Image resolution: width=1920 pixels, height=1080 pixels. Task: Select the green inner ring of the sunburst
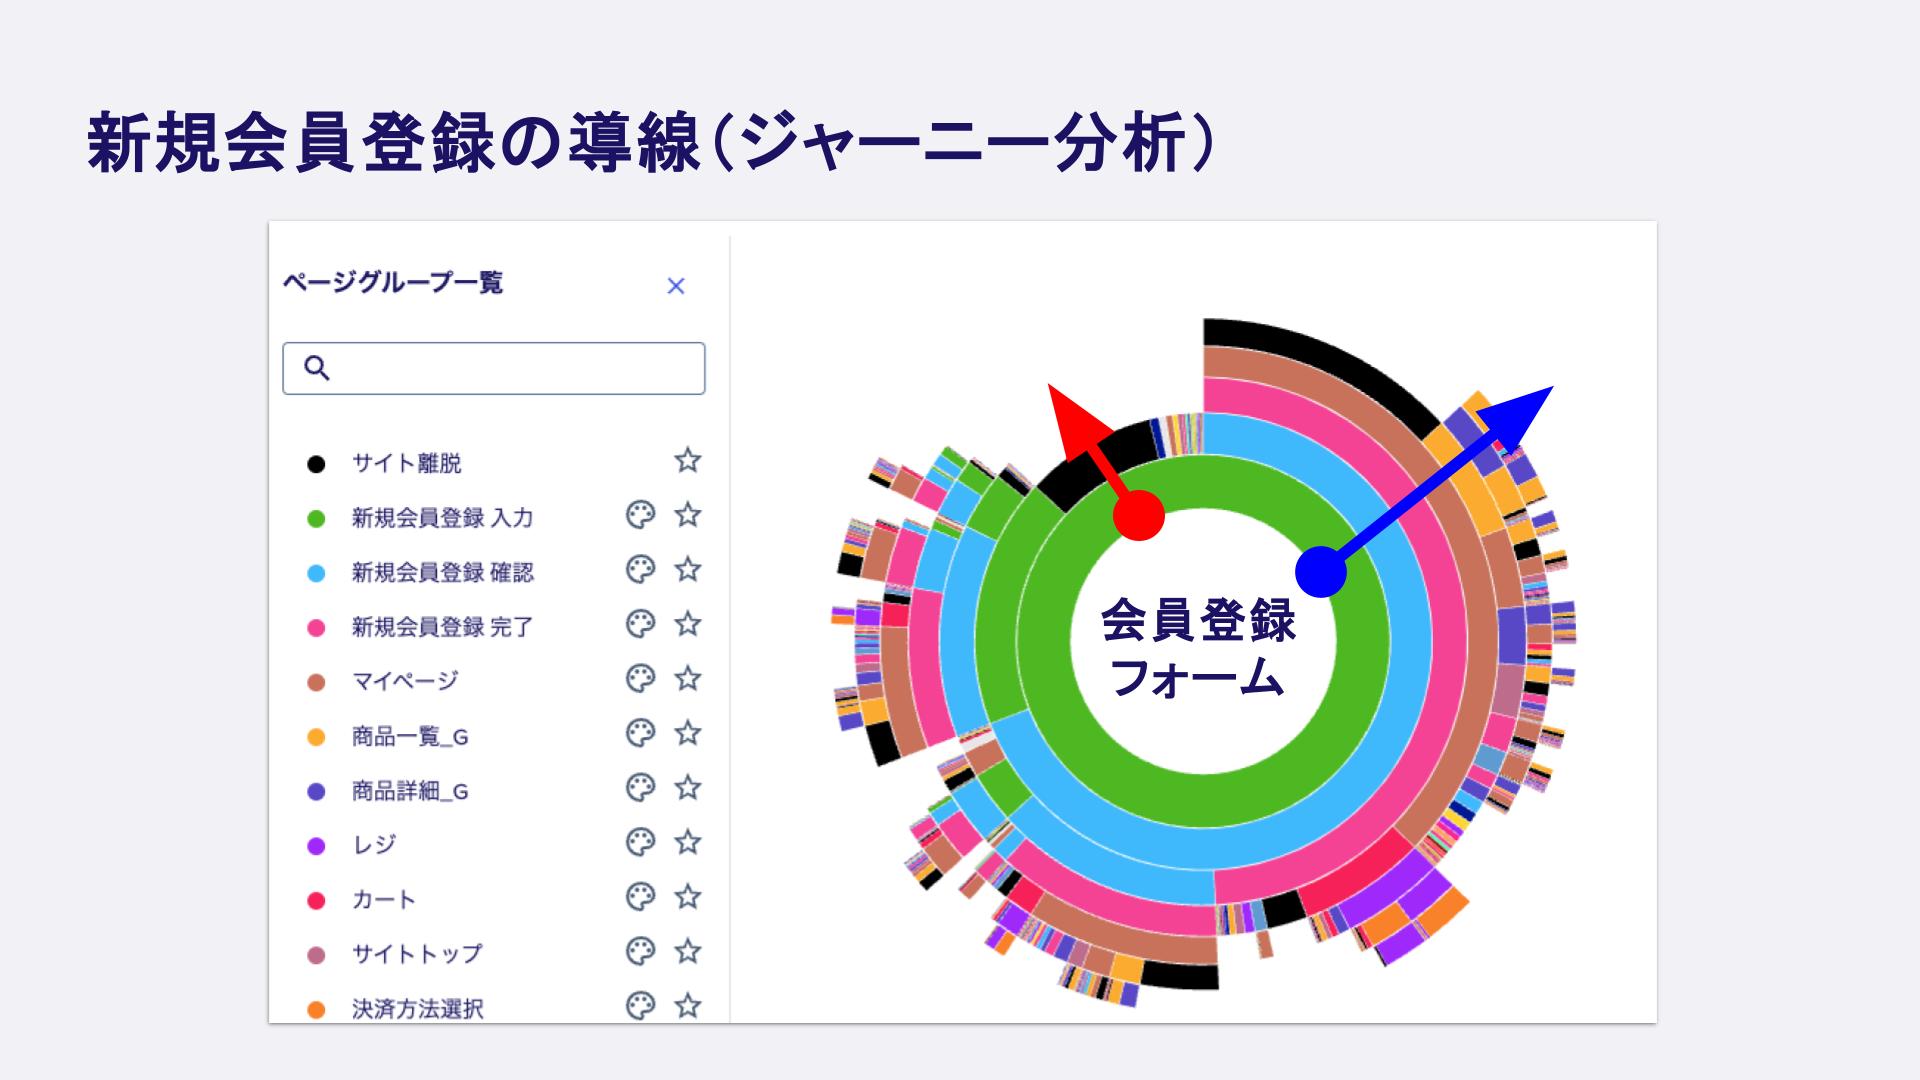pyautogui.click(x=1195, y=770)
